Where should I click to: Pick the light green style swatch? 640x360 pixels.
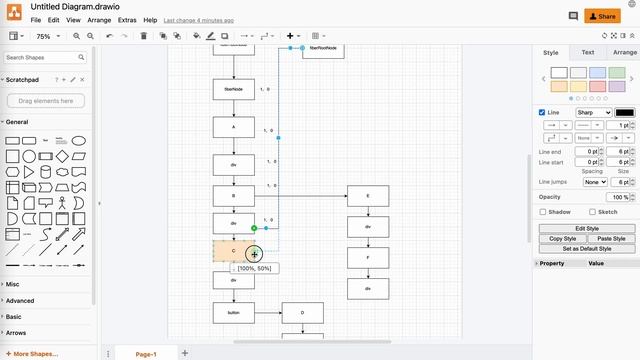617,73
